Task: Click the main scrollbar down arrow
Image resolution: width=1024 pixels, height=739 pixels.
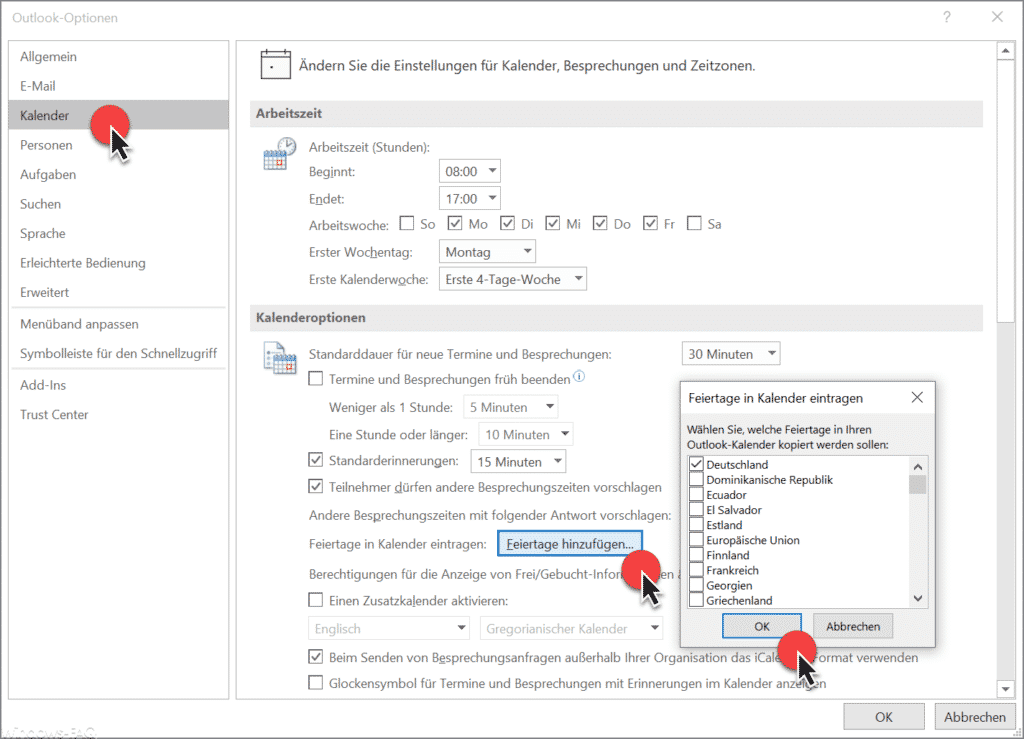Action: click(x=1005, y=689)
